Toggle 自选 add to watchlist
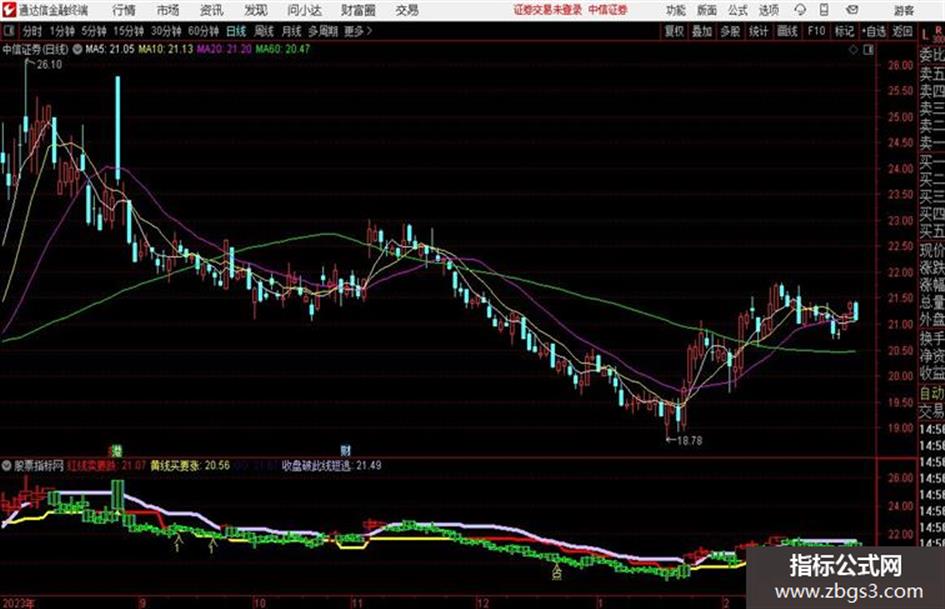Image resolution: width=945 pixels, height=609 pixels. [x=873, y=31]
